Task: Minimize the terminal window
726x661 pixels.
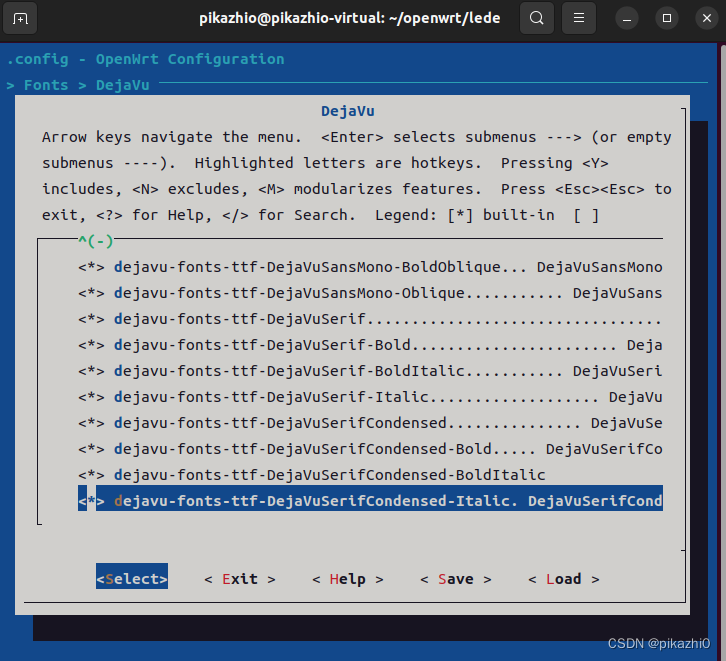Action: (627, 19)
